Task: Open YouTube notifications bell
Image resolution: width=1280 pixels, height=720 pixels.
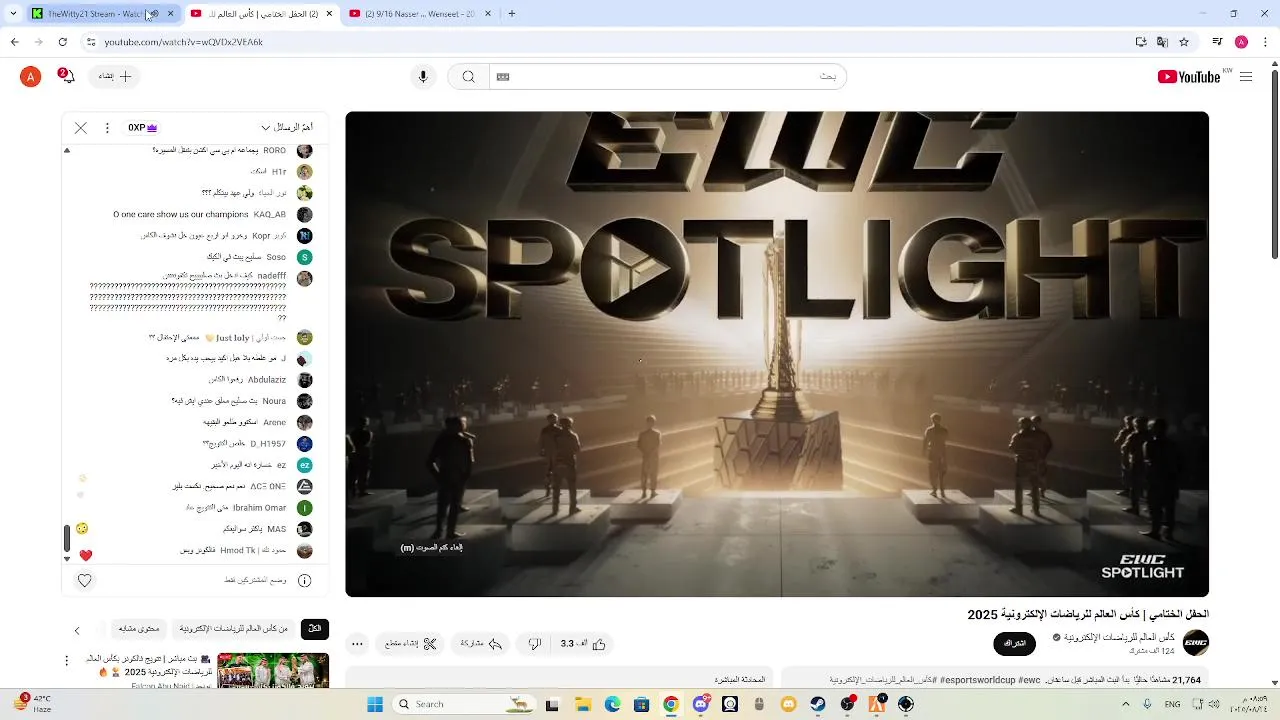Action: click(66, 76)
